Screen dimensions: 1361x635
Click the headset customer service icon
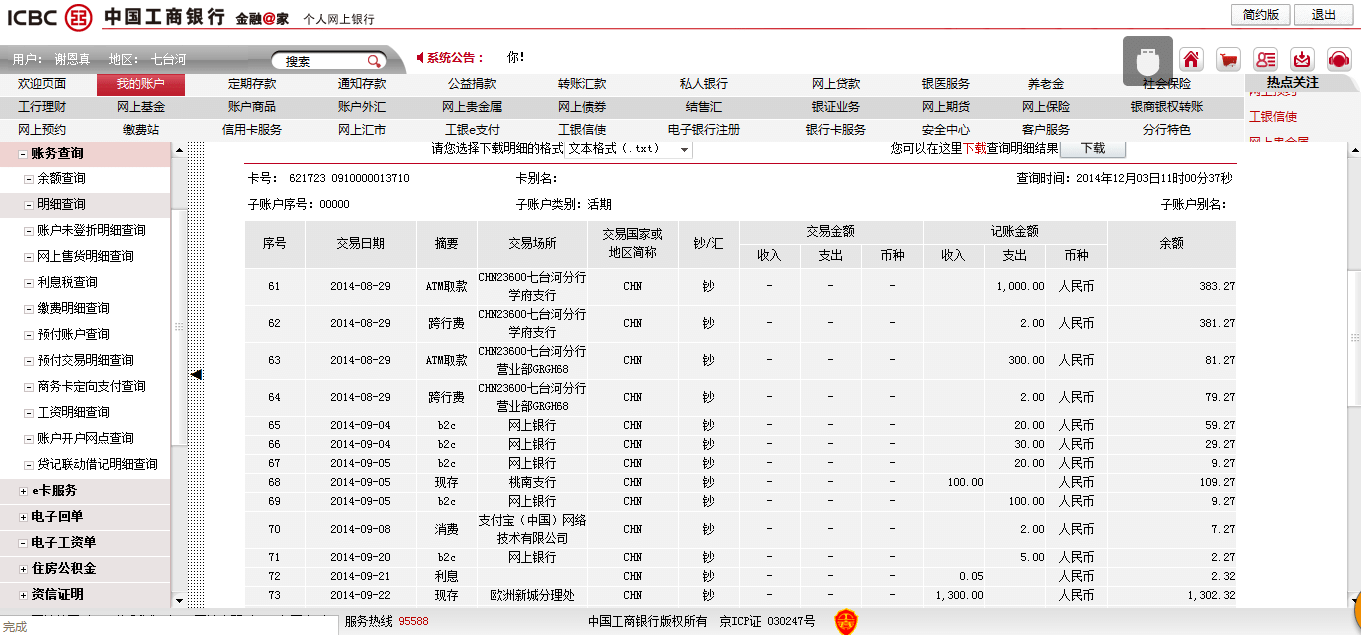point(1339,58)
